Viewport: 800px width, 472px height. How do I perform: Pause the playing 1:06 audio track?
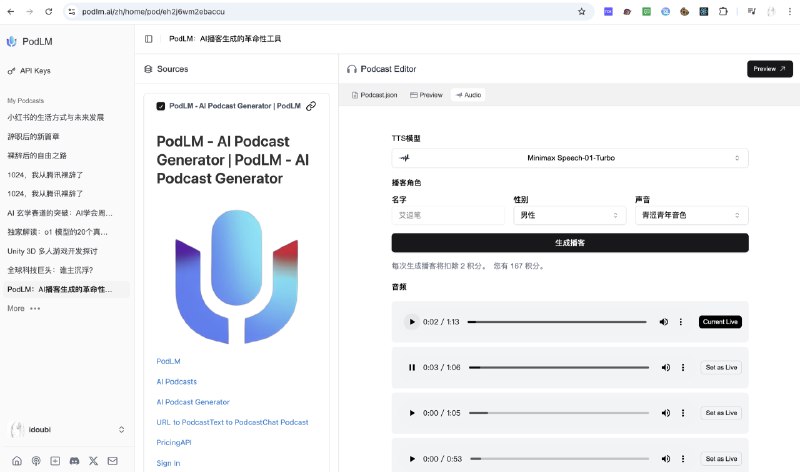tap(412, 367)
